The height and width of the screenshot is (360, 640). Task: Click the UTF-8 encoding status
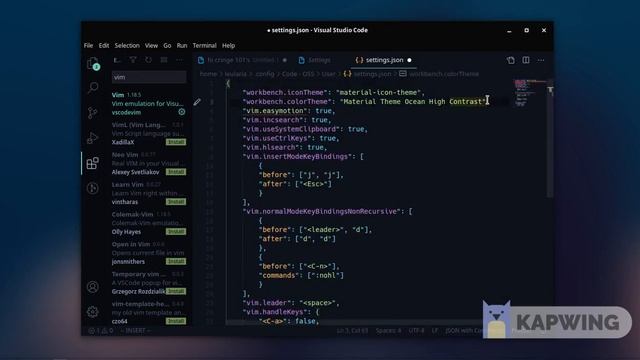point(416,331)
